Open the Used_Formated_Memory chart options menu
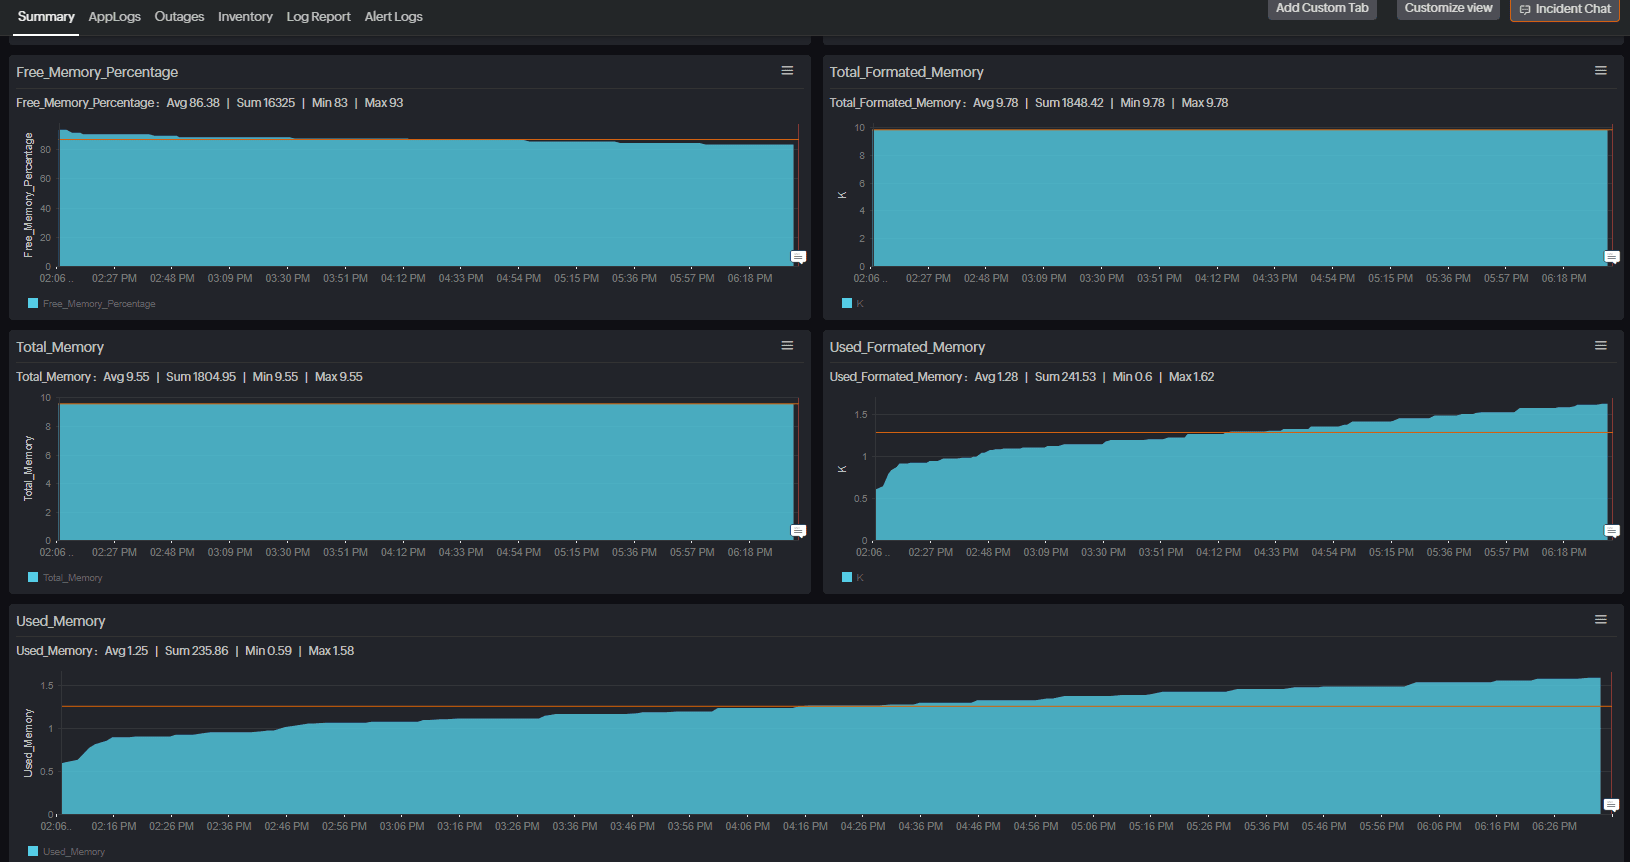1630x862 pixels. (1601, 346)
